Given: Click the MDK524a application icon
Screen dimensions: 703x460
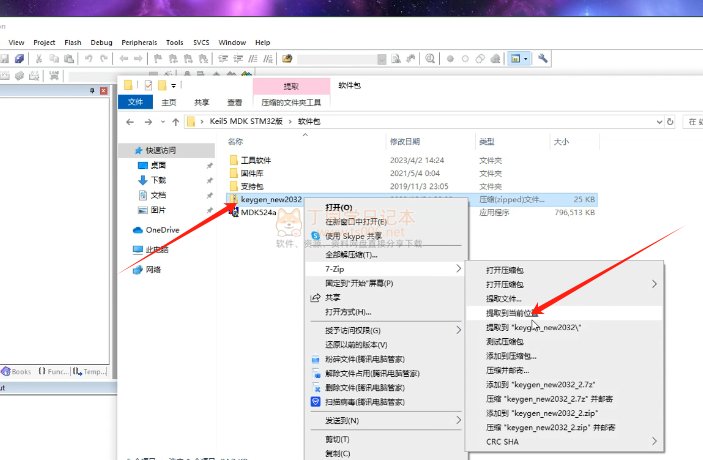Looking at the screenshot, I should pyautogui.click(x=233, y=212).
